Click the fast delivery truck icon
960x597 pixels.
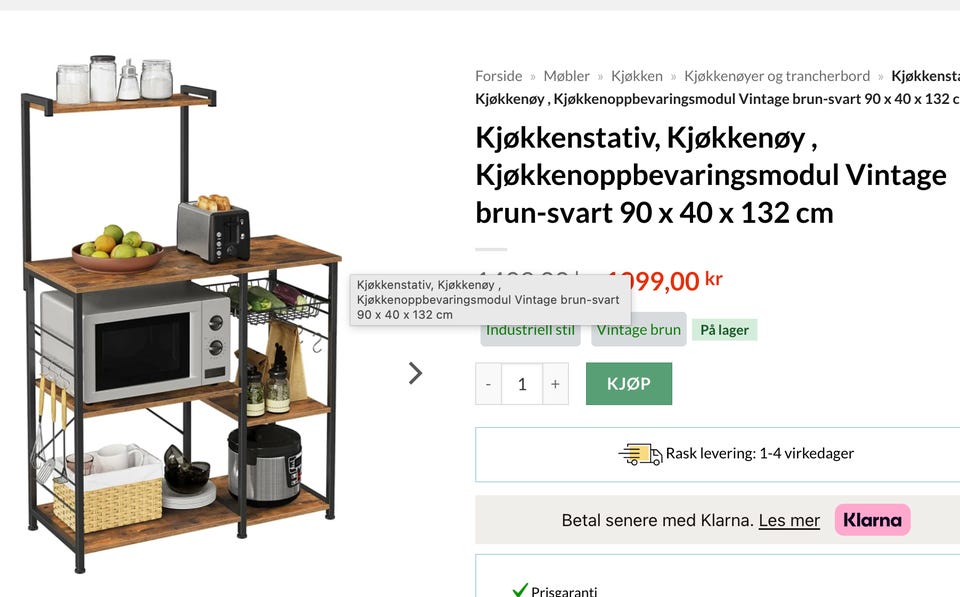[640, 454]
